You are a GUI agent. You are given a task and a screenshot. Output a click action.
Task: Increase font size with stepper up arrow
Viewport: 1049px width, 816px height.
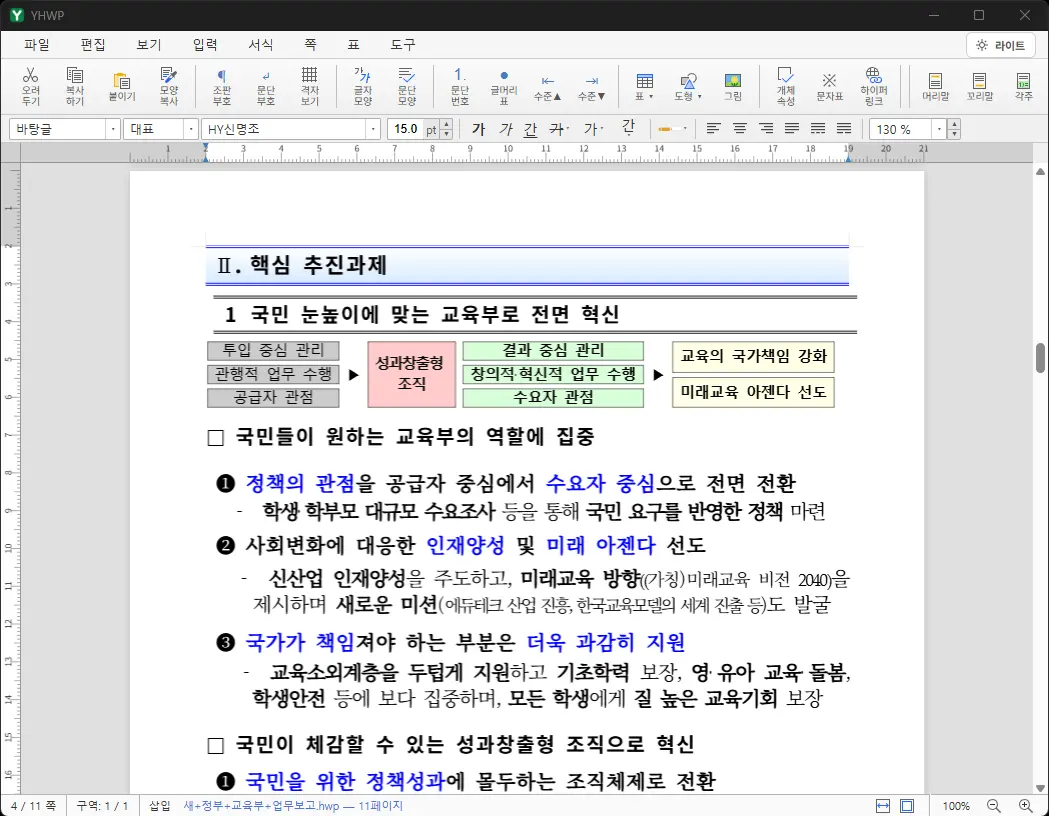[x=447, y=124]
